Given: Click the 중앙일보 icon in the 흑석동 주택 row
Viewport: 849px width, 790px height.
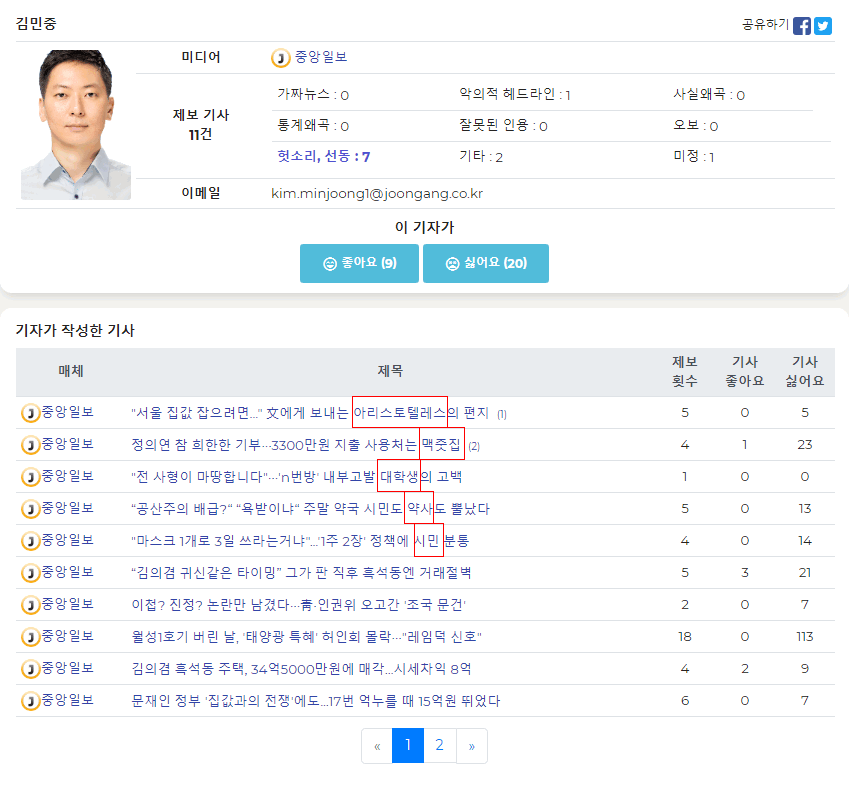Looking at the screenshot, I should click(x=30, y=669).
